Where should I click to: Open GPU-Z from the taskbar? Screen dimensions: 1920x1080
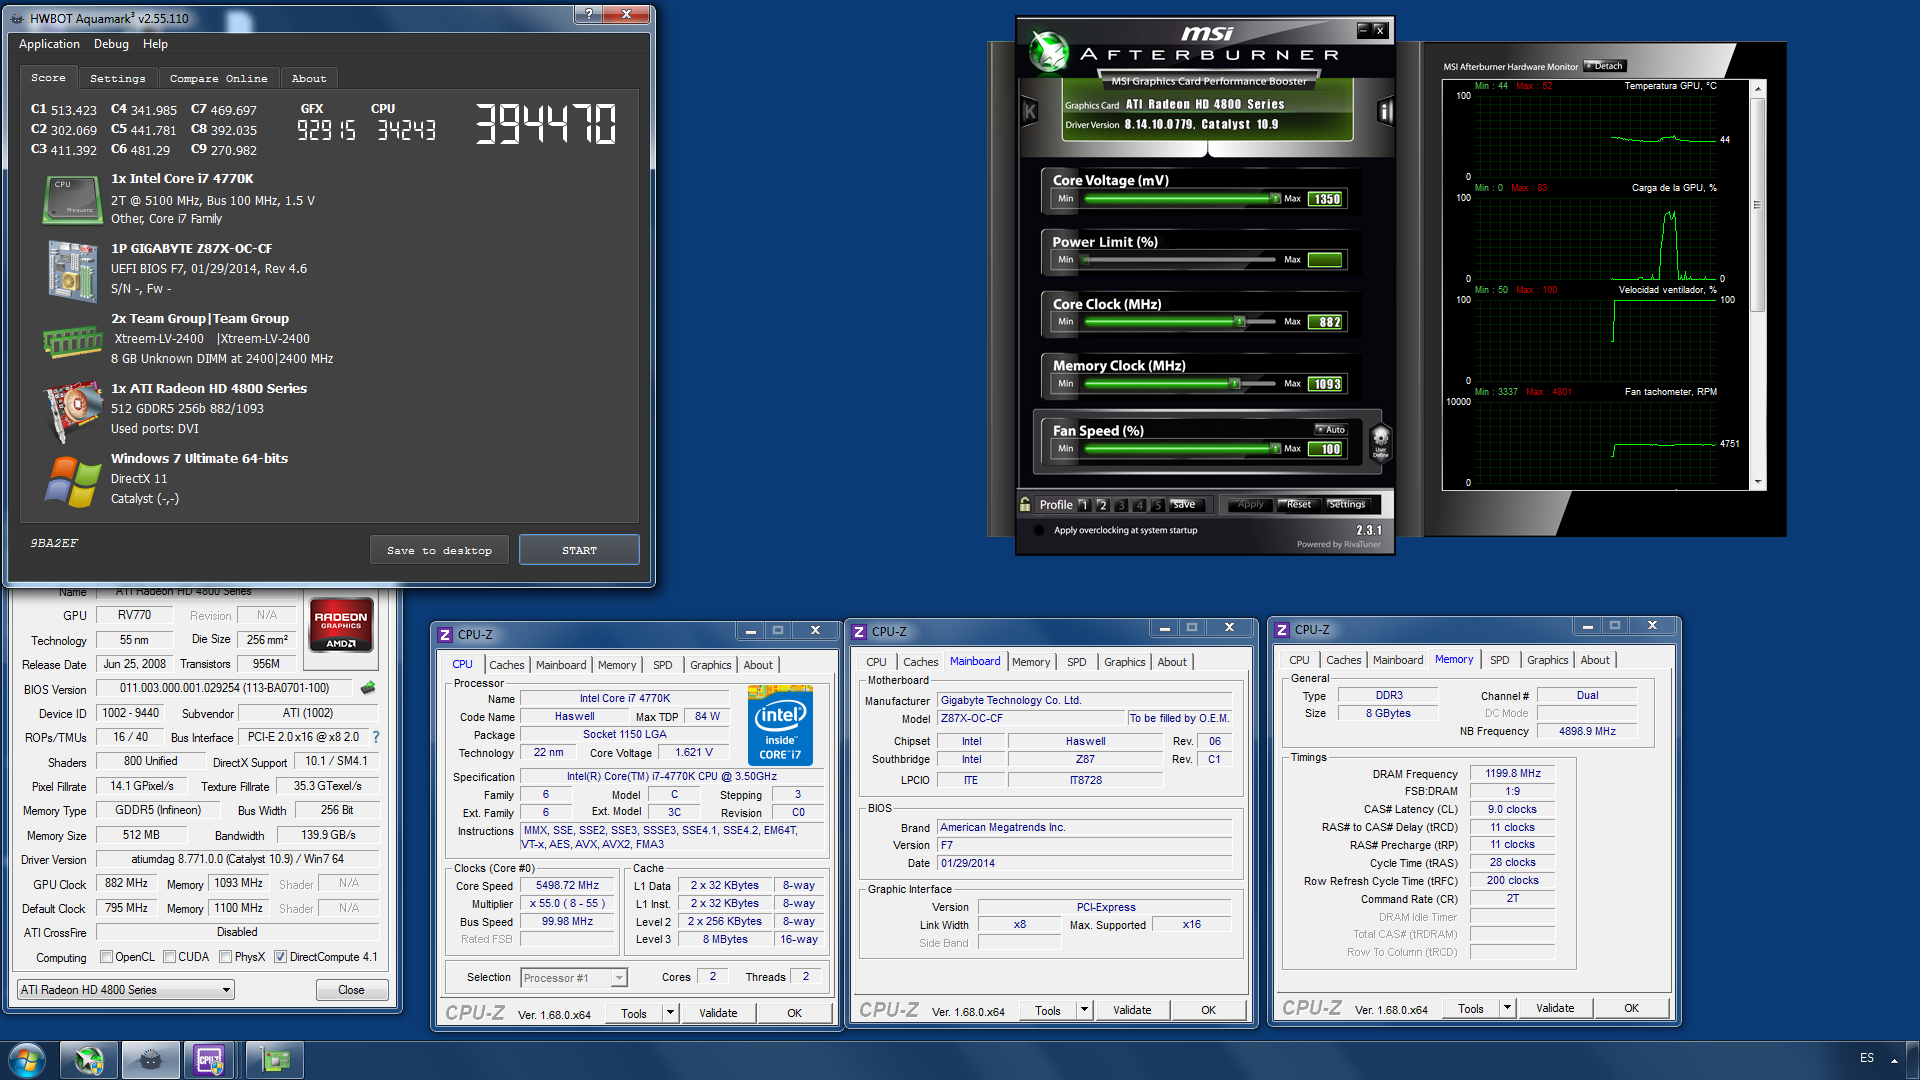pos(274,1060)
